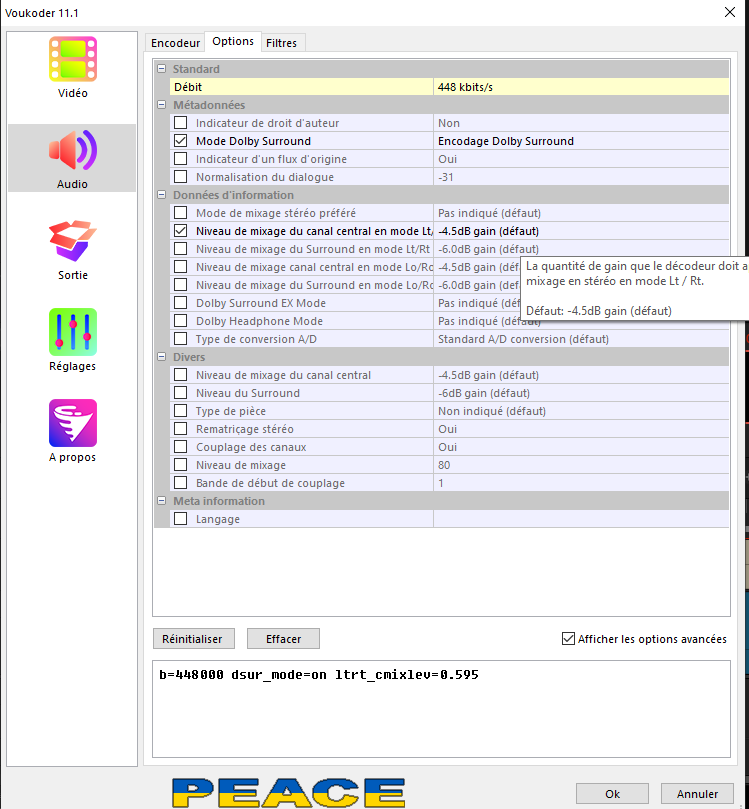Image resolution: width=749 pixels, height=809 pixels.
Task: Enable Niveau de mixage Surround Lt/Rt checkbox
Action: click(x=181, y=249)
